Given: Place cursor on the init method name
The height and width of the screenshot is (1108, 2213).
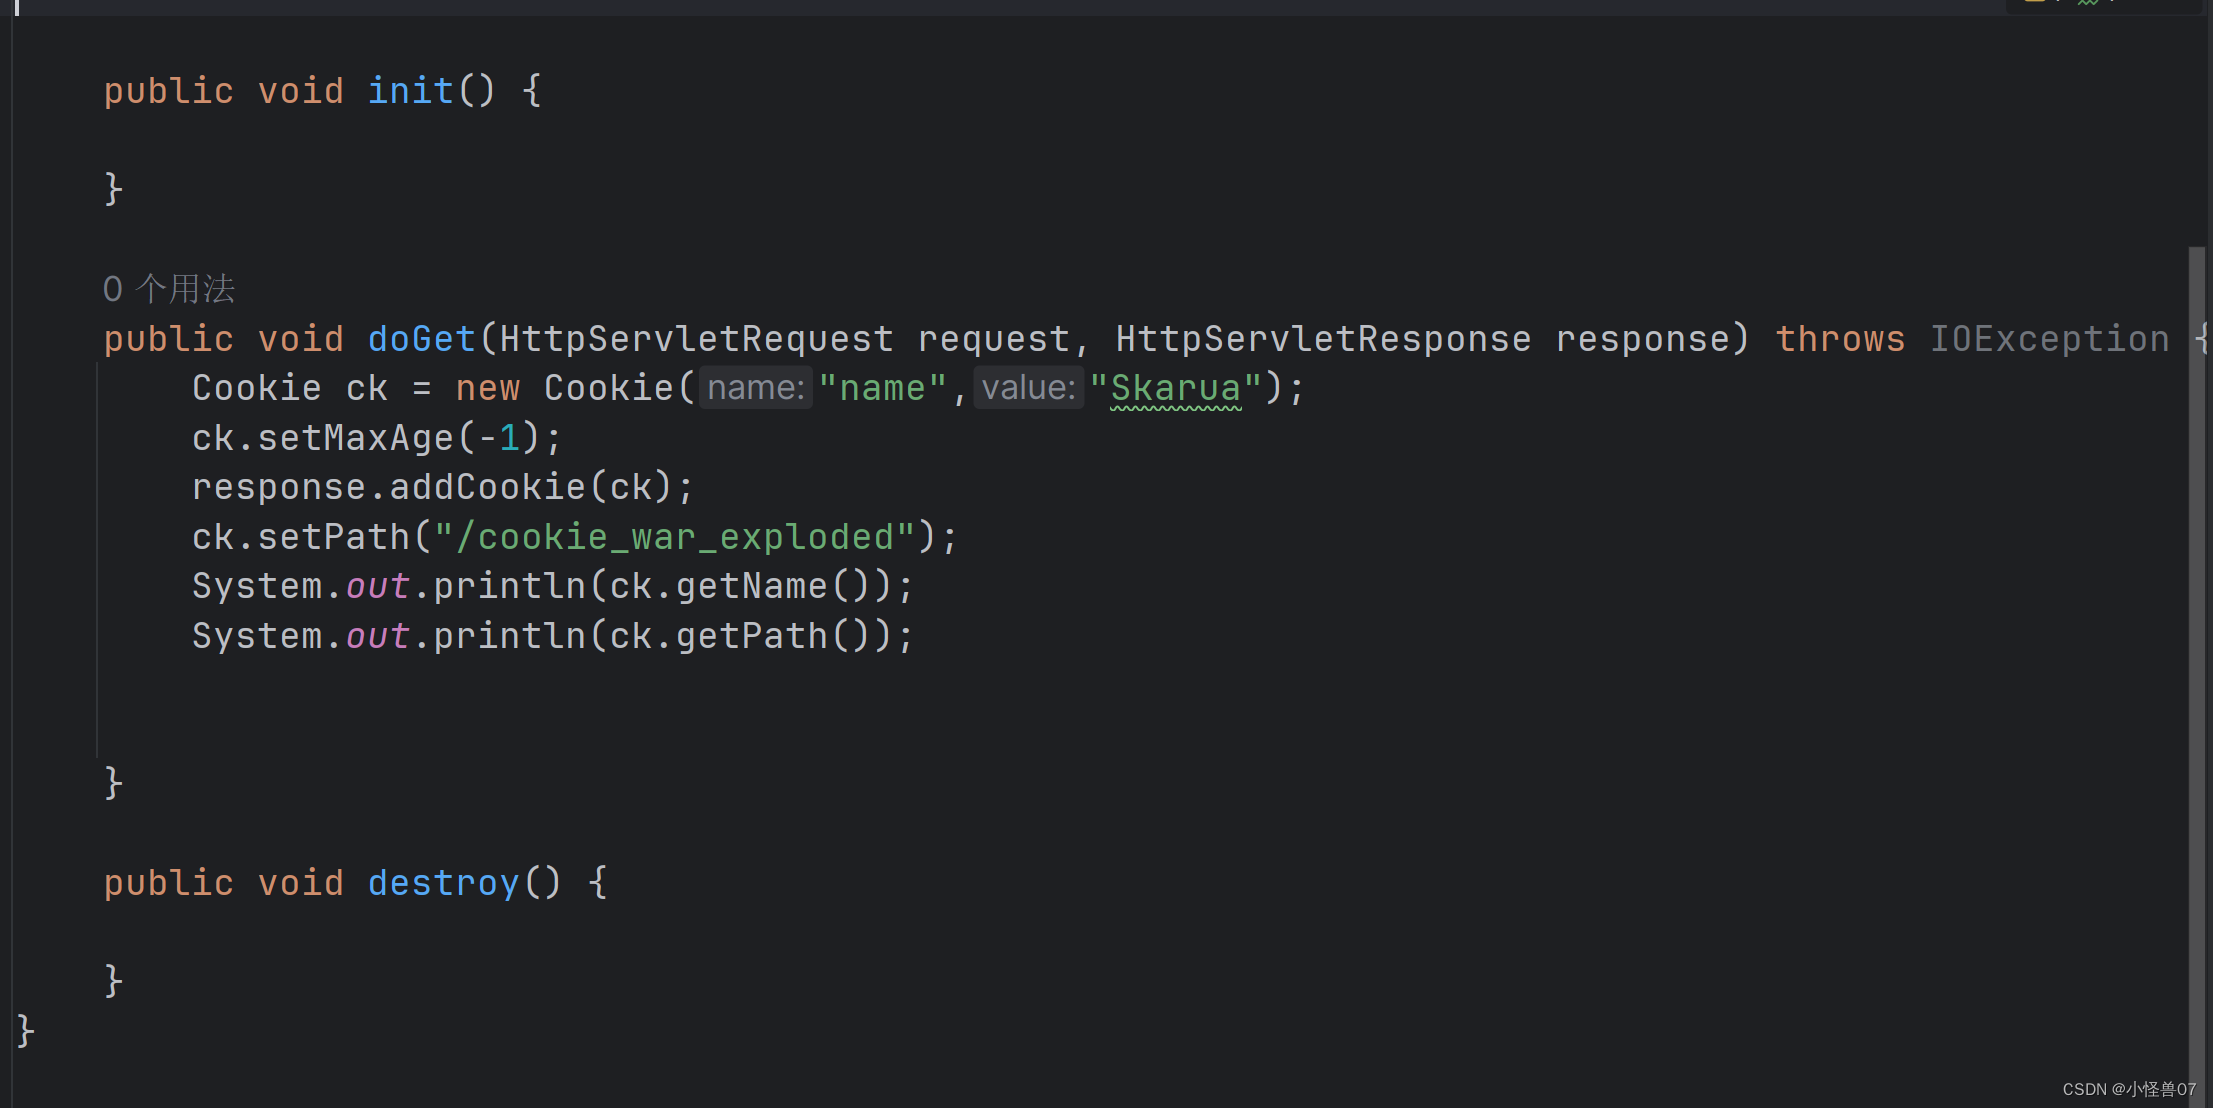Looking at the screenshot, I should point(410,90).
